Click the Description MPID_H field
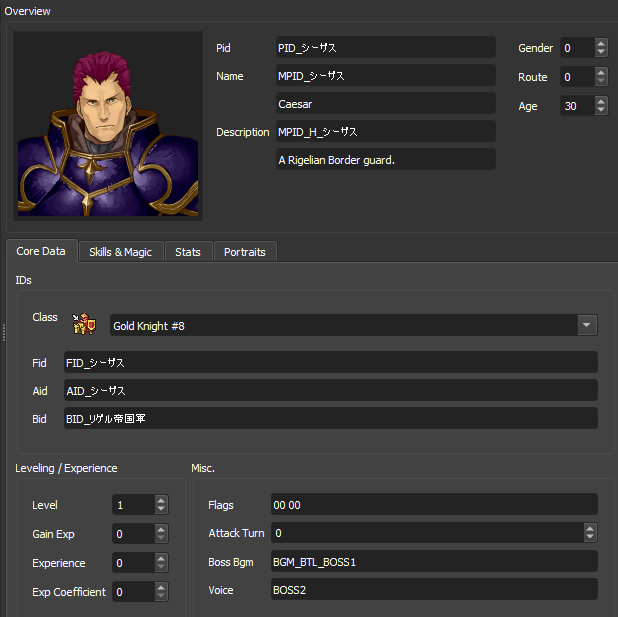 [x=386, y=132]
